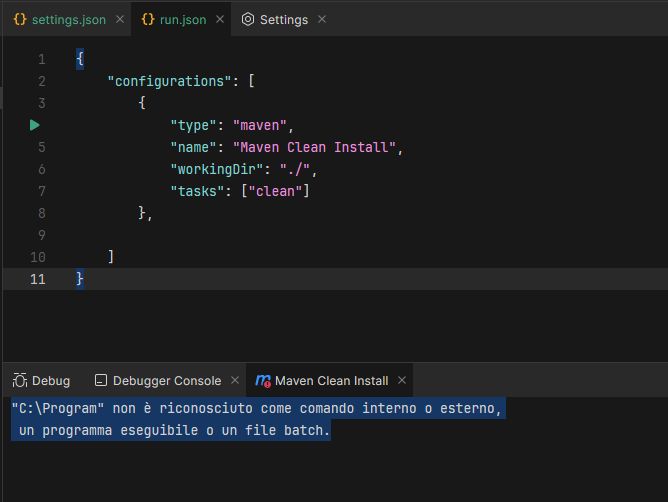Click the Maven error icon on tab
The height and width of the screenshot is (502, 668).
pyautogui.click(x=263, y=381)
